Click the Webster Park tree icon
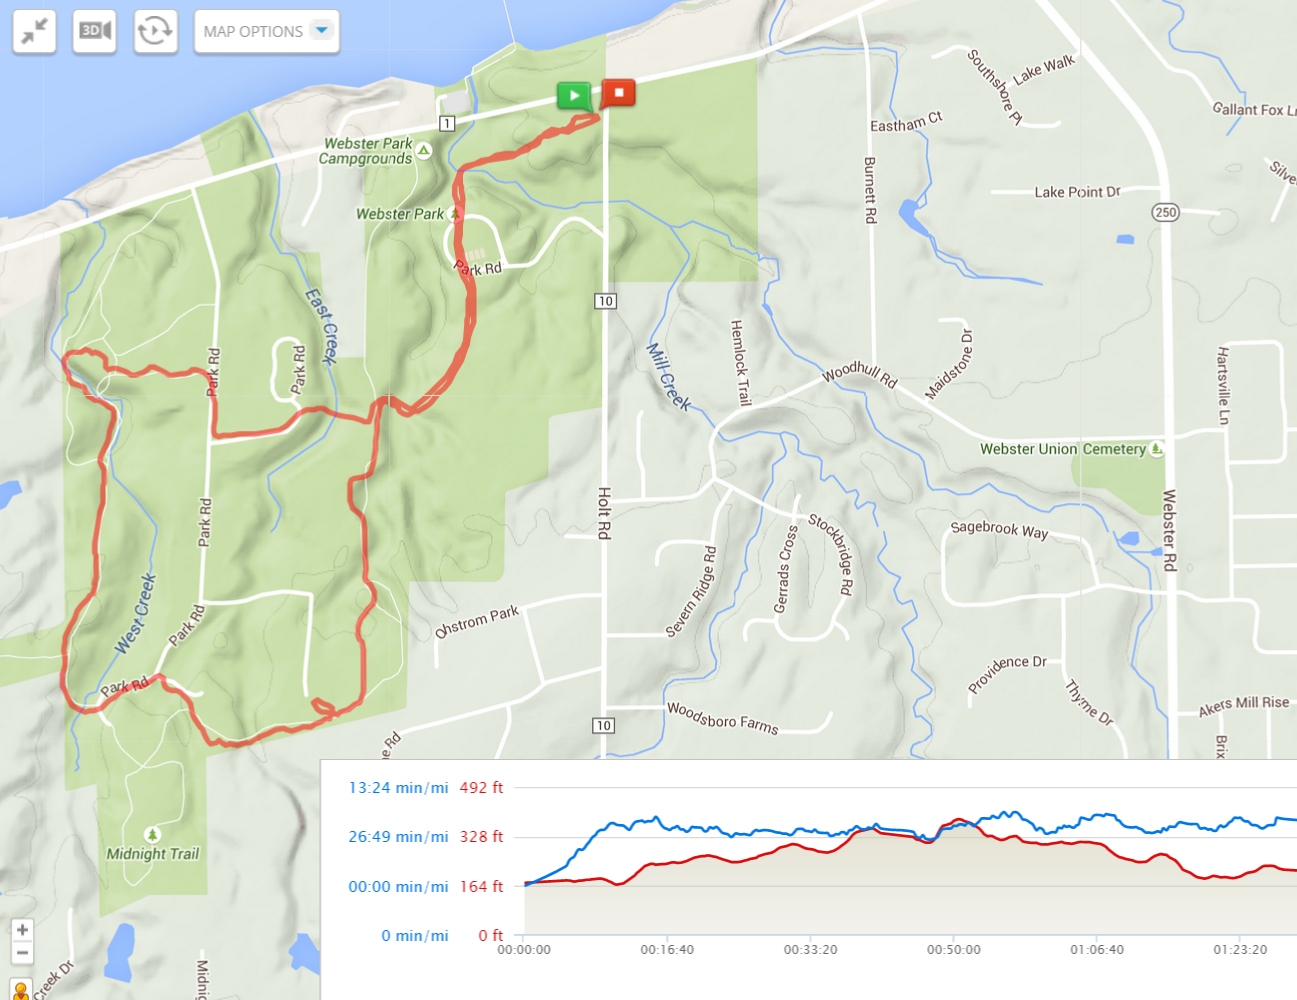1297x1000 pixels. pyautogui.click(x=455, y=213)
